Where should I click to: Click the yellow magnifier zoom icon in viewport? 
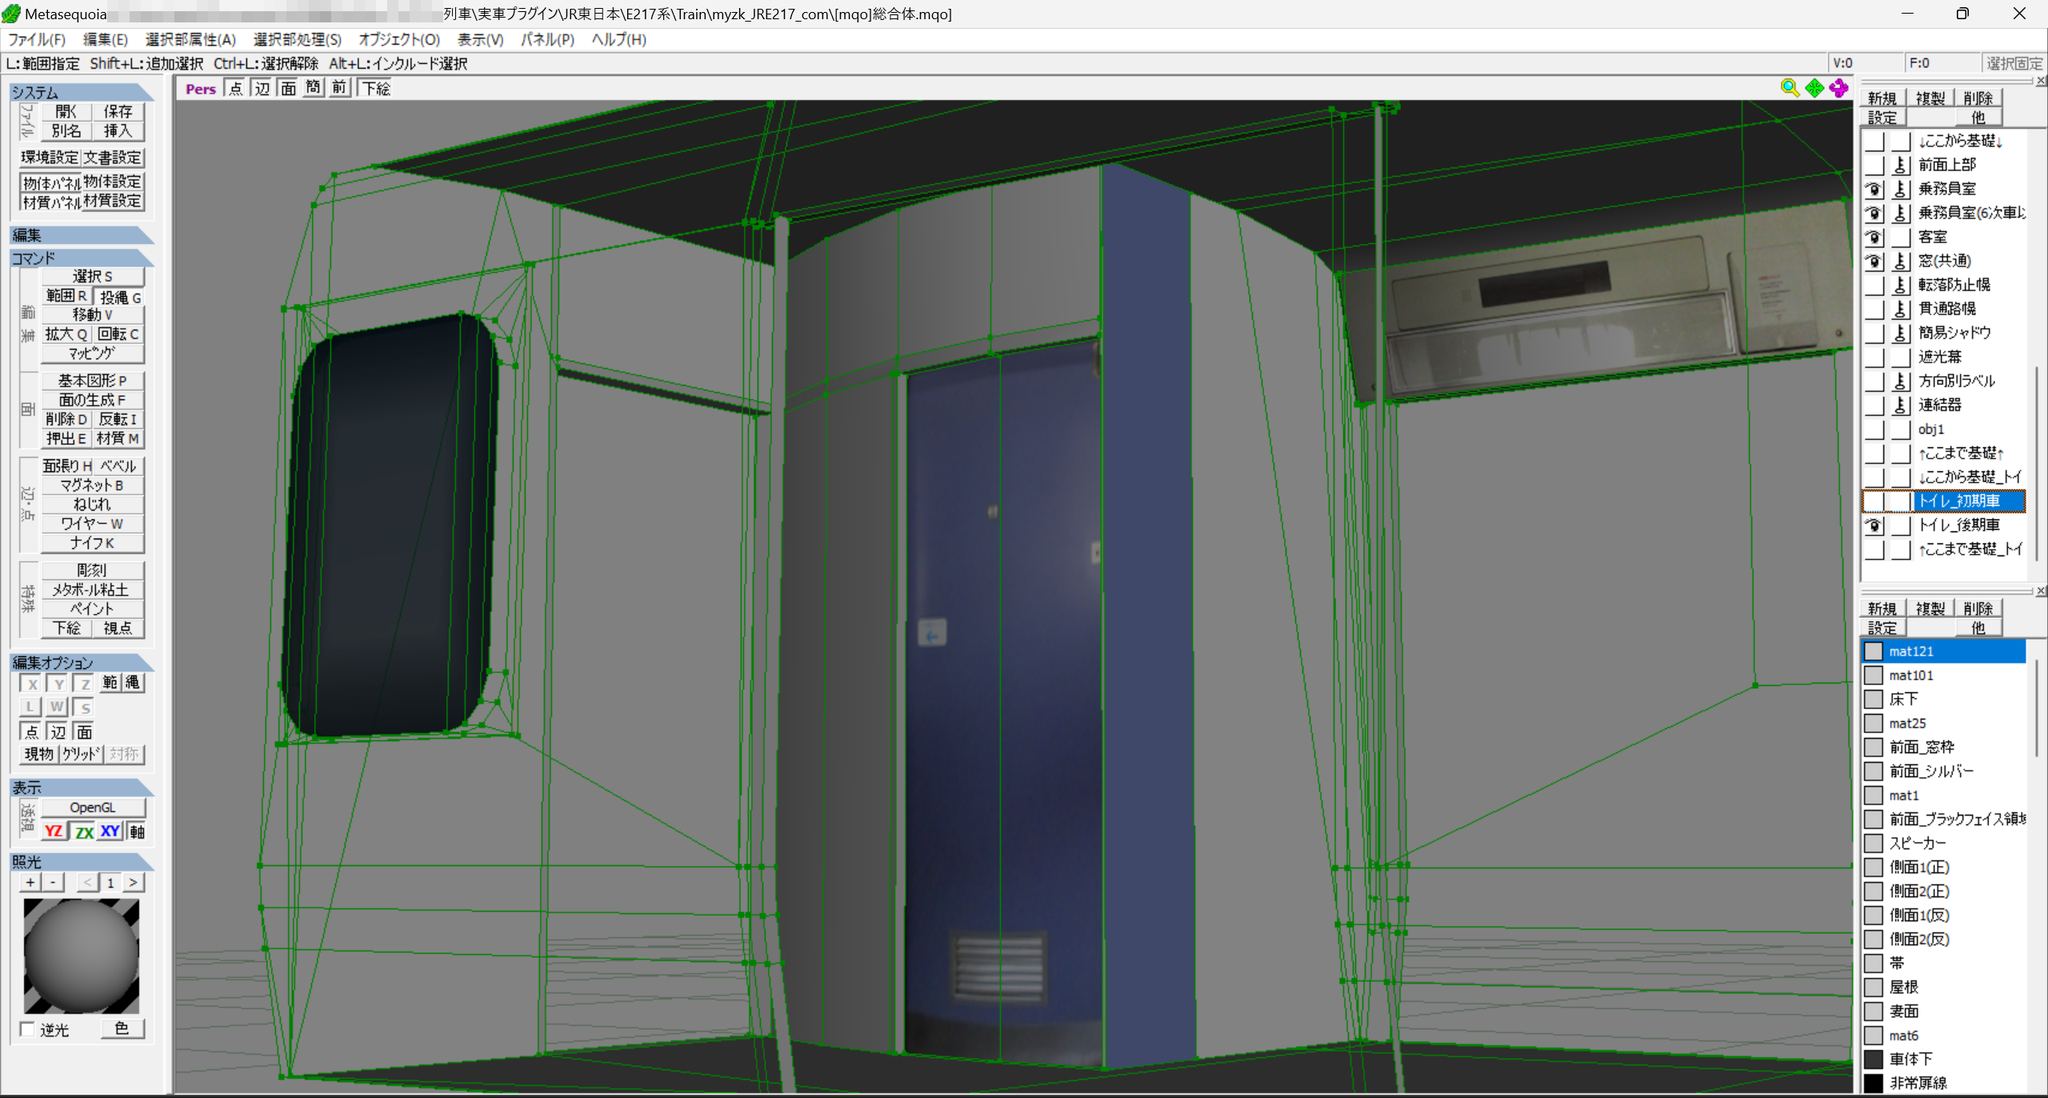[1790, 88]
